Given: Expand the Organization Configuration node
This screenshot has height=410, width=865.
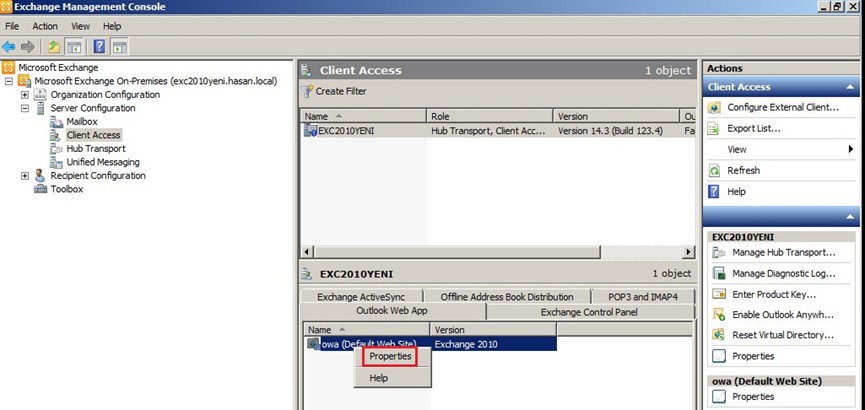Looking at the screenshot, I should point(25,94).
